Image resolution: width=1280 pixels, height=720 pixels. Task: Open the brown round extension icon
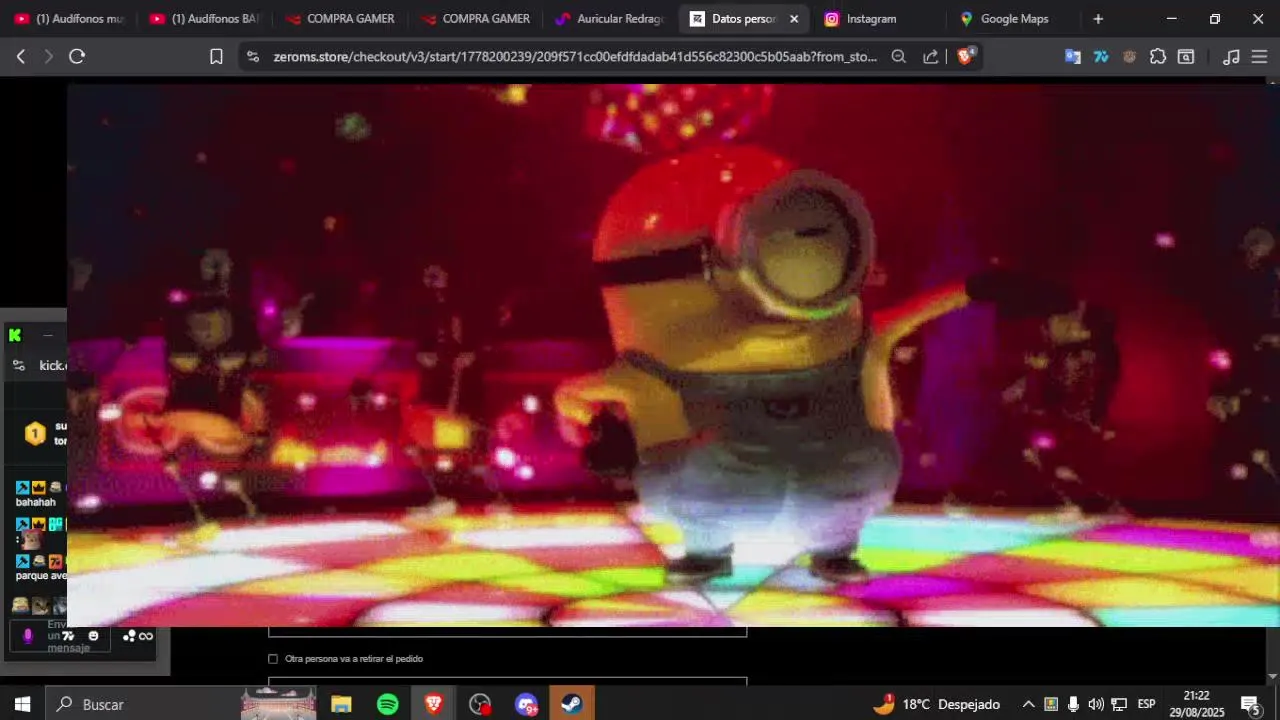(x=1129, y=57)
